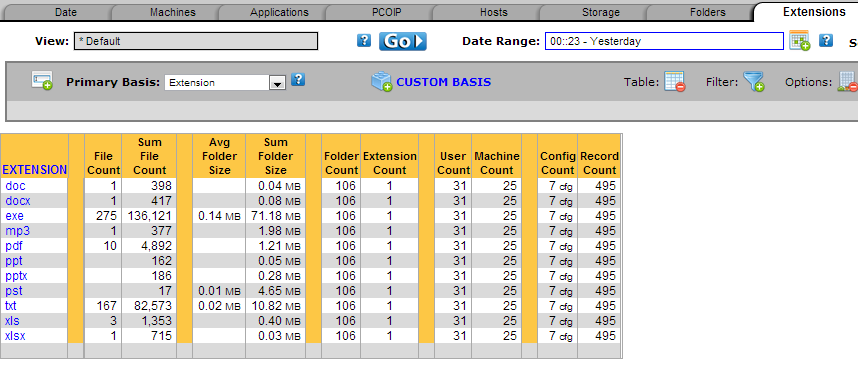Open the Primary Basis Extension dropdown
The image size is (858, 373).
click(x=225, y=83)
